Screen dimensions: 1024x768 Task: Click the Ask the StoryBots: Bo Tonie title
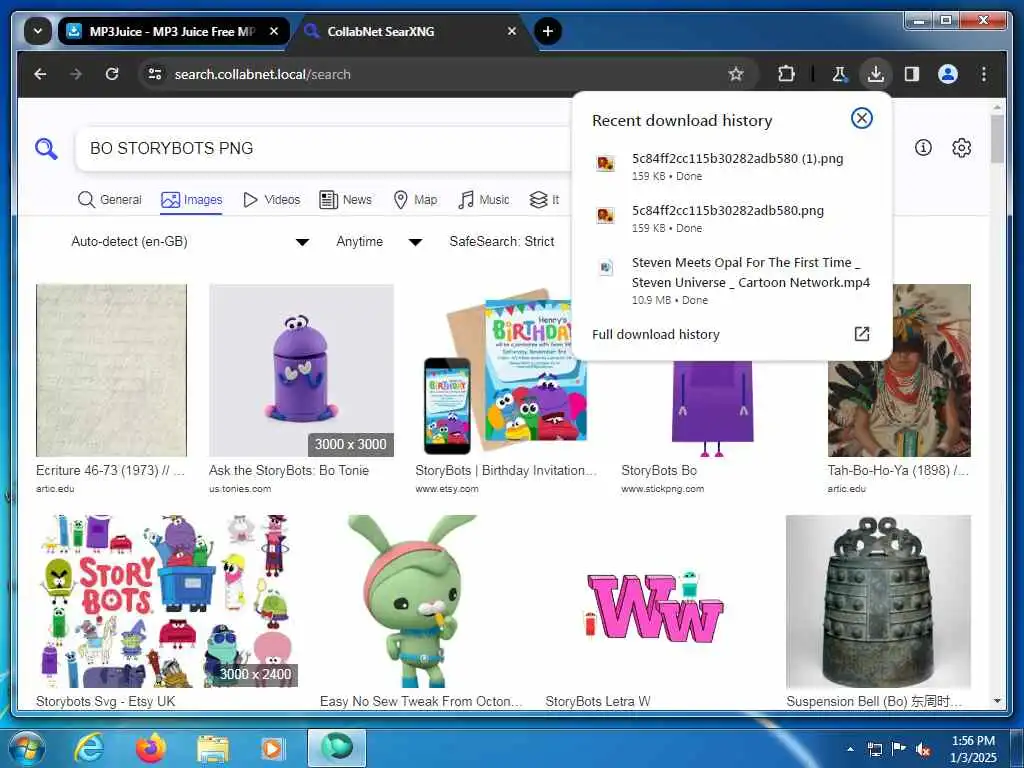pos(289,470)
